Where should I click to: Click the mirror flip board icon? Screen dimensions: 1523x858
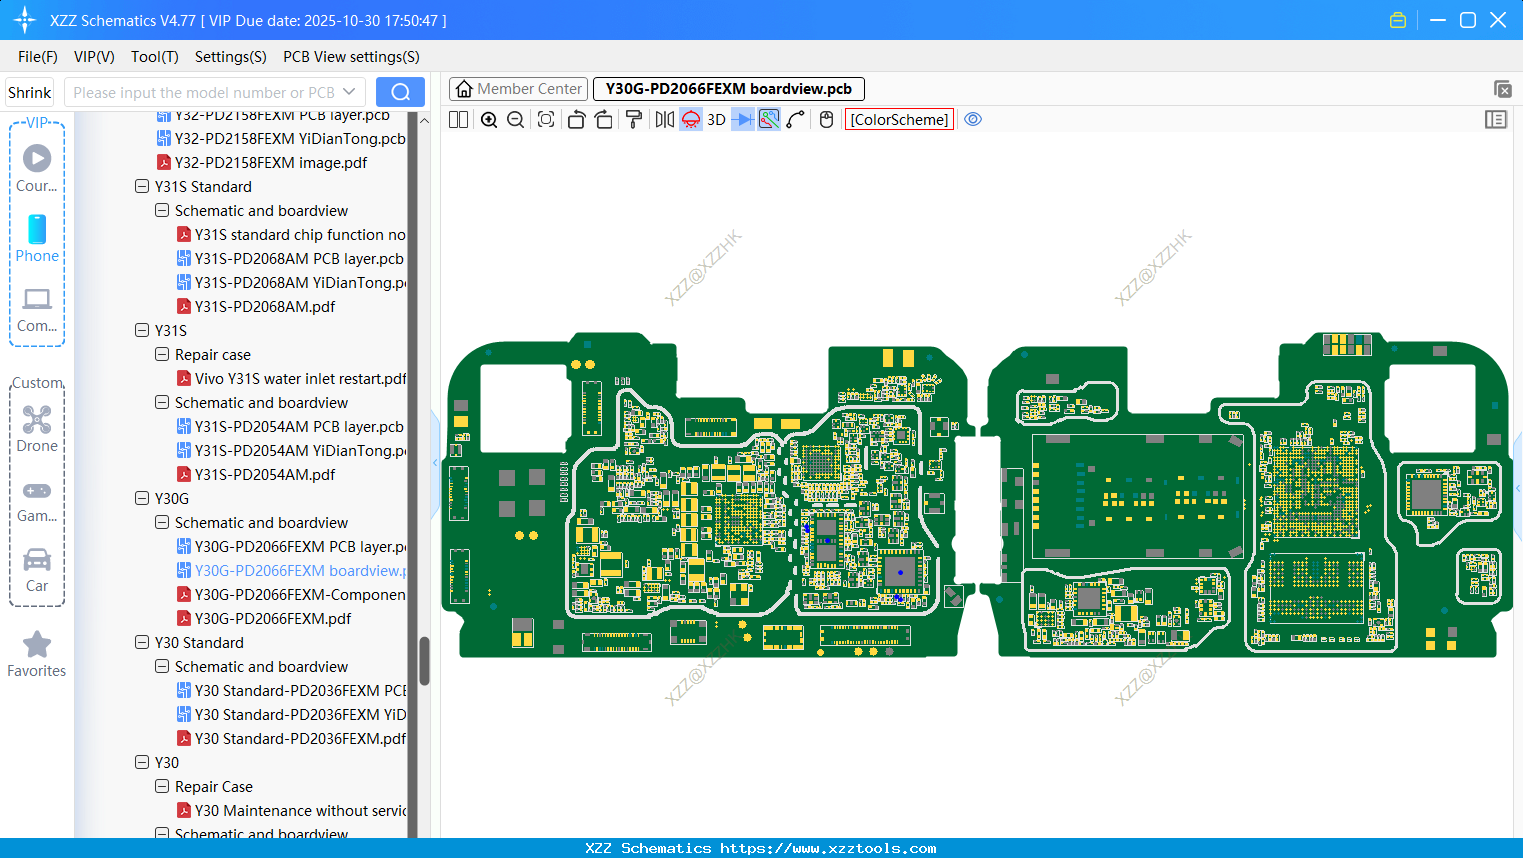pos(664,120)
